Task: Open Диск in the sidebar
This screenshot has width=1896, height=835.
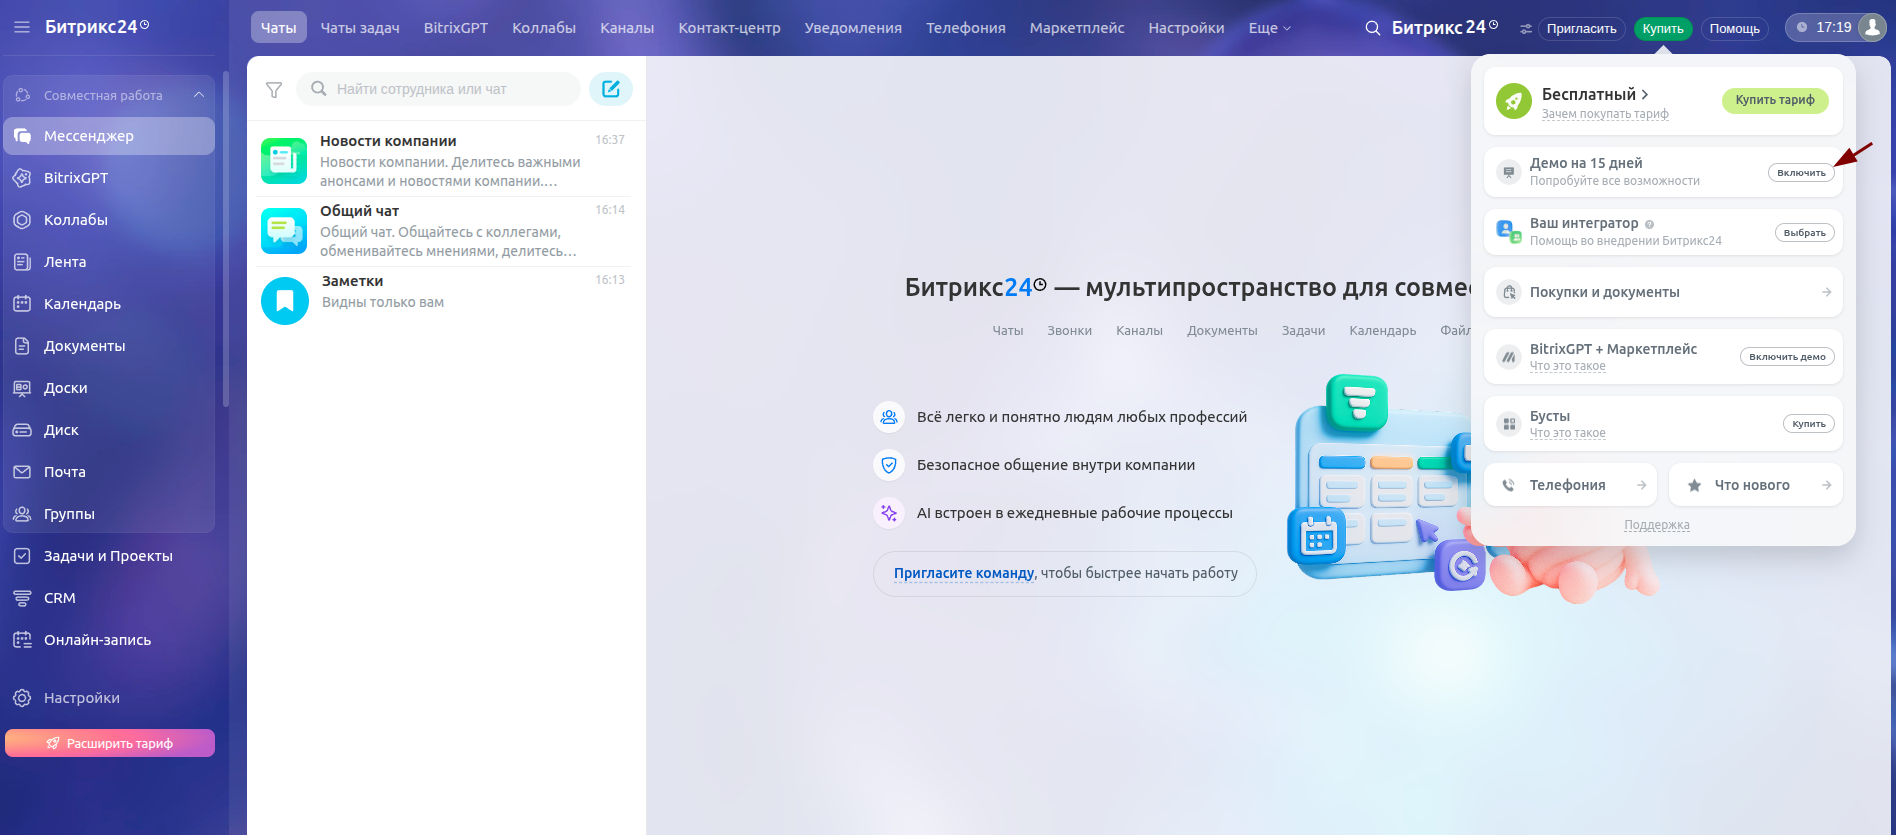Action: pyautogui.click(x=109, y=430)
